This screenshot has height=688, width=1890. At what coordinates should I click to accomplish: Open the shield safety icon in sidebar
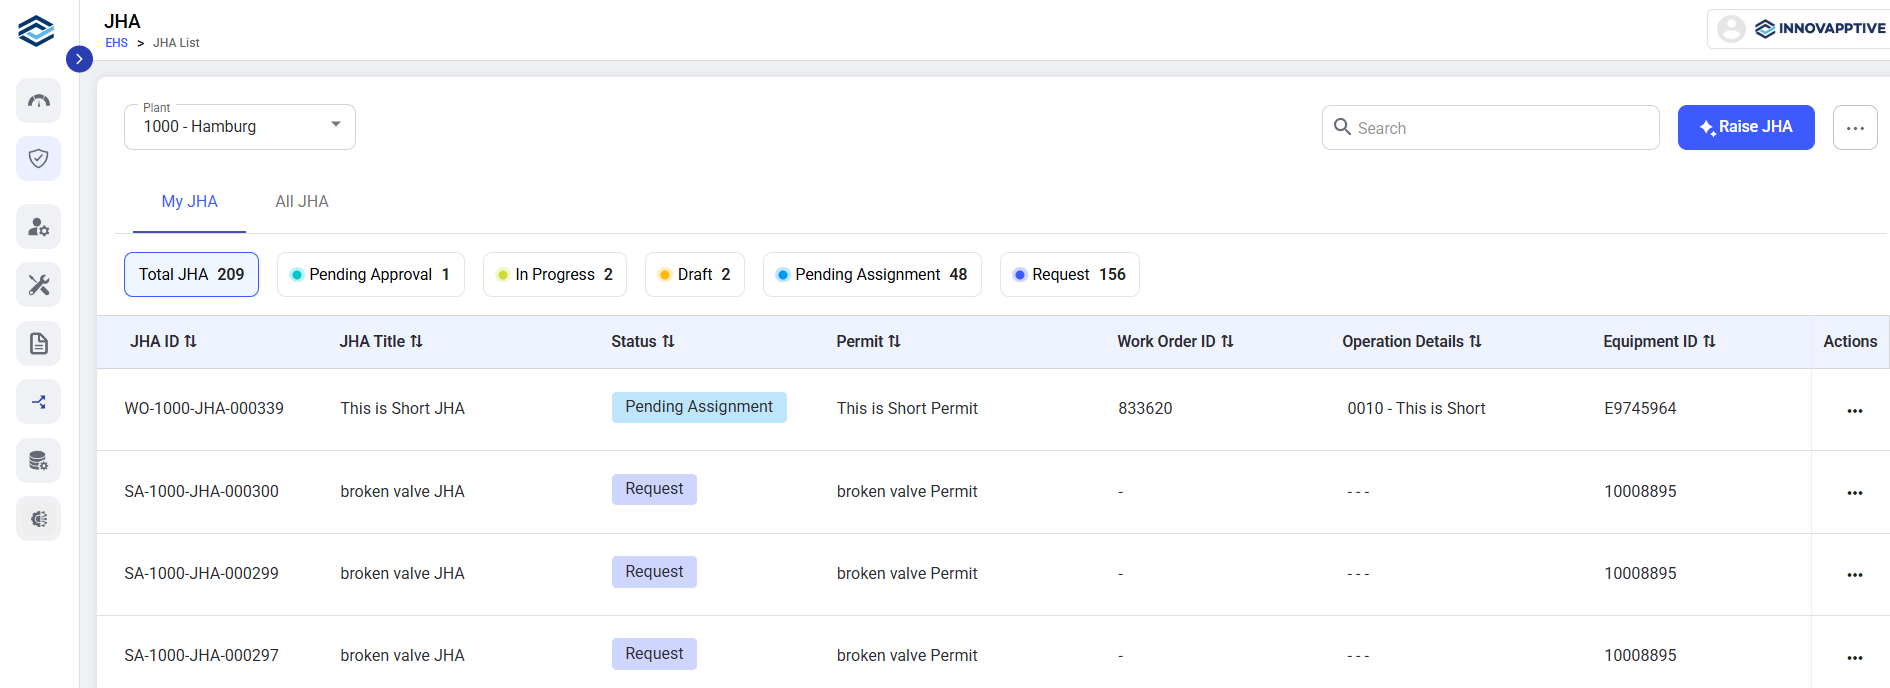click(39, 159)
